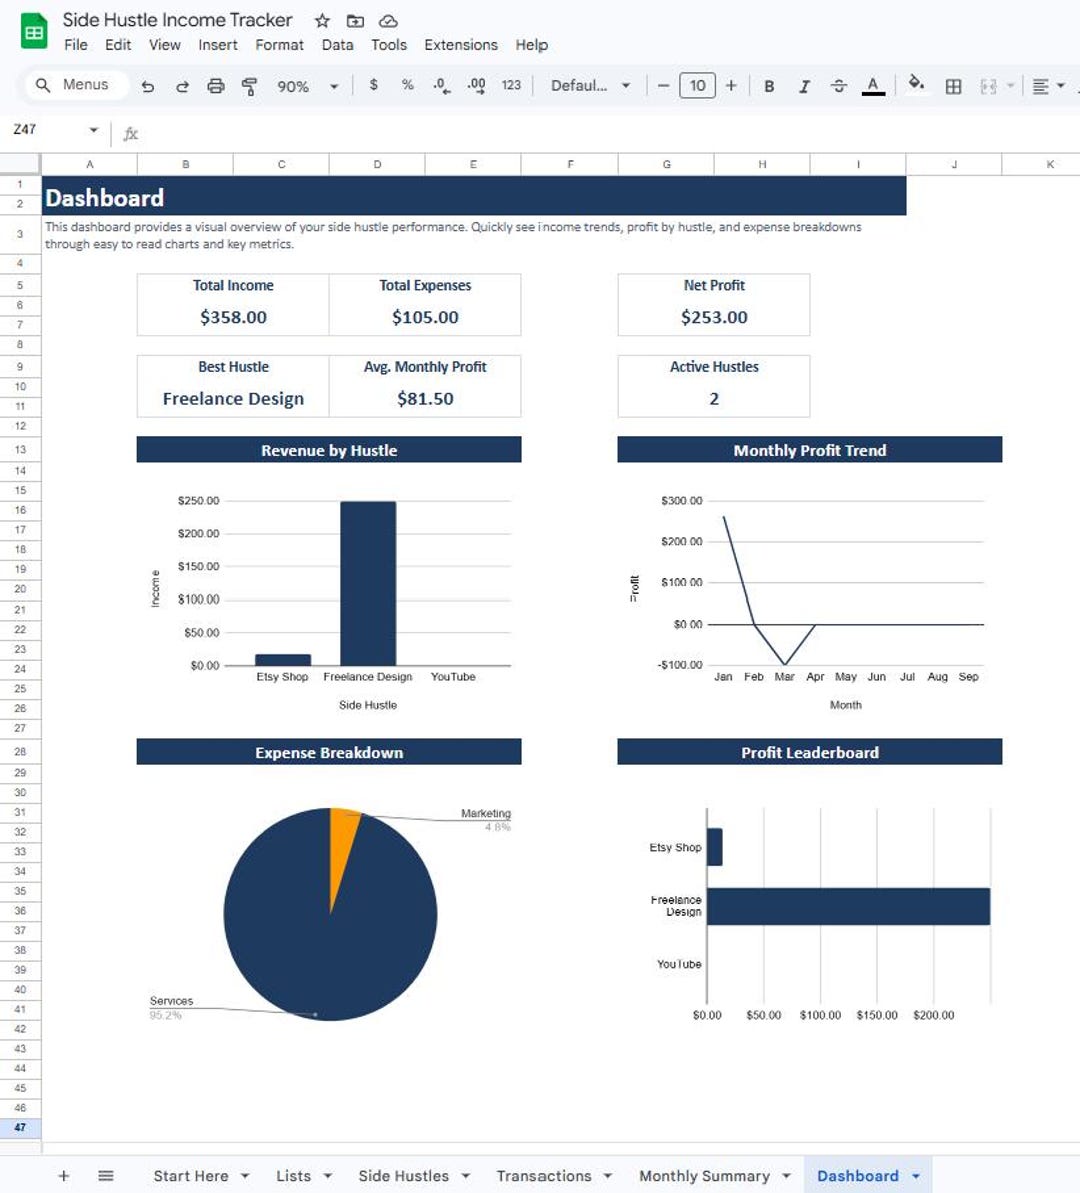
Task: Open the Google Sheets home icon
Action: click(x=33, y=32)
